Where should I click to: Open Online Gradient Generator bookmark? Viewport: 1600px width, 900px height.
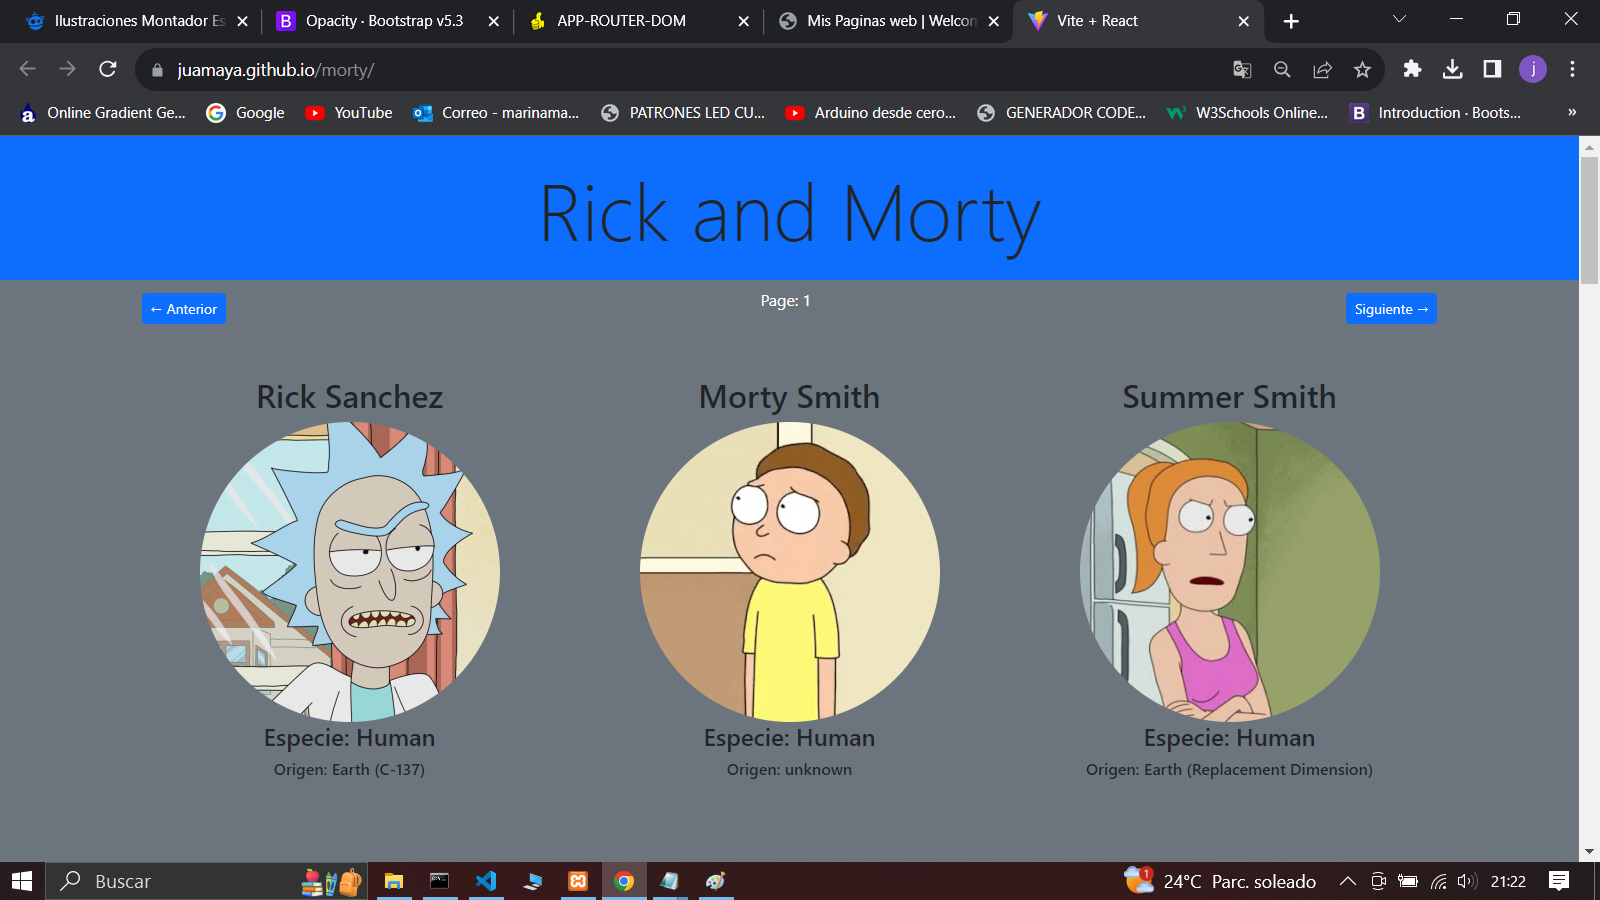[x=103, y=112]
